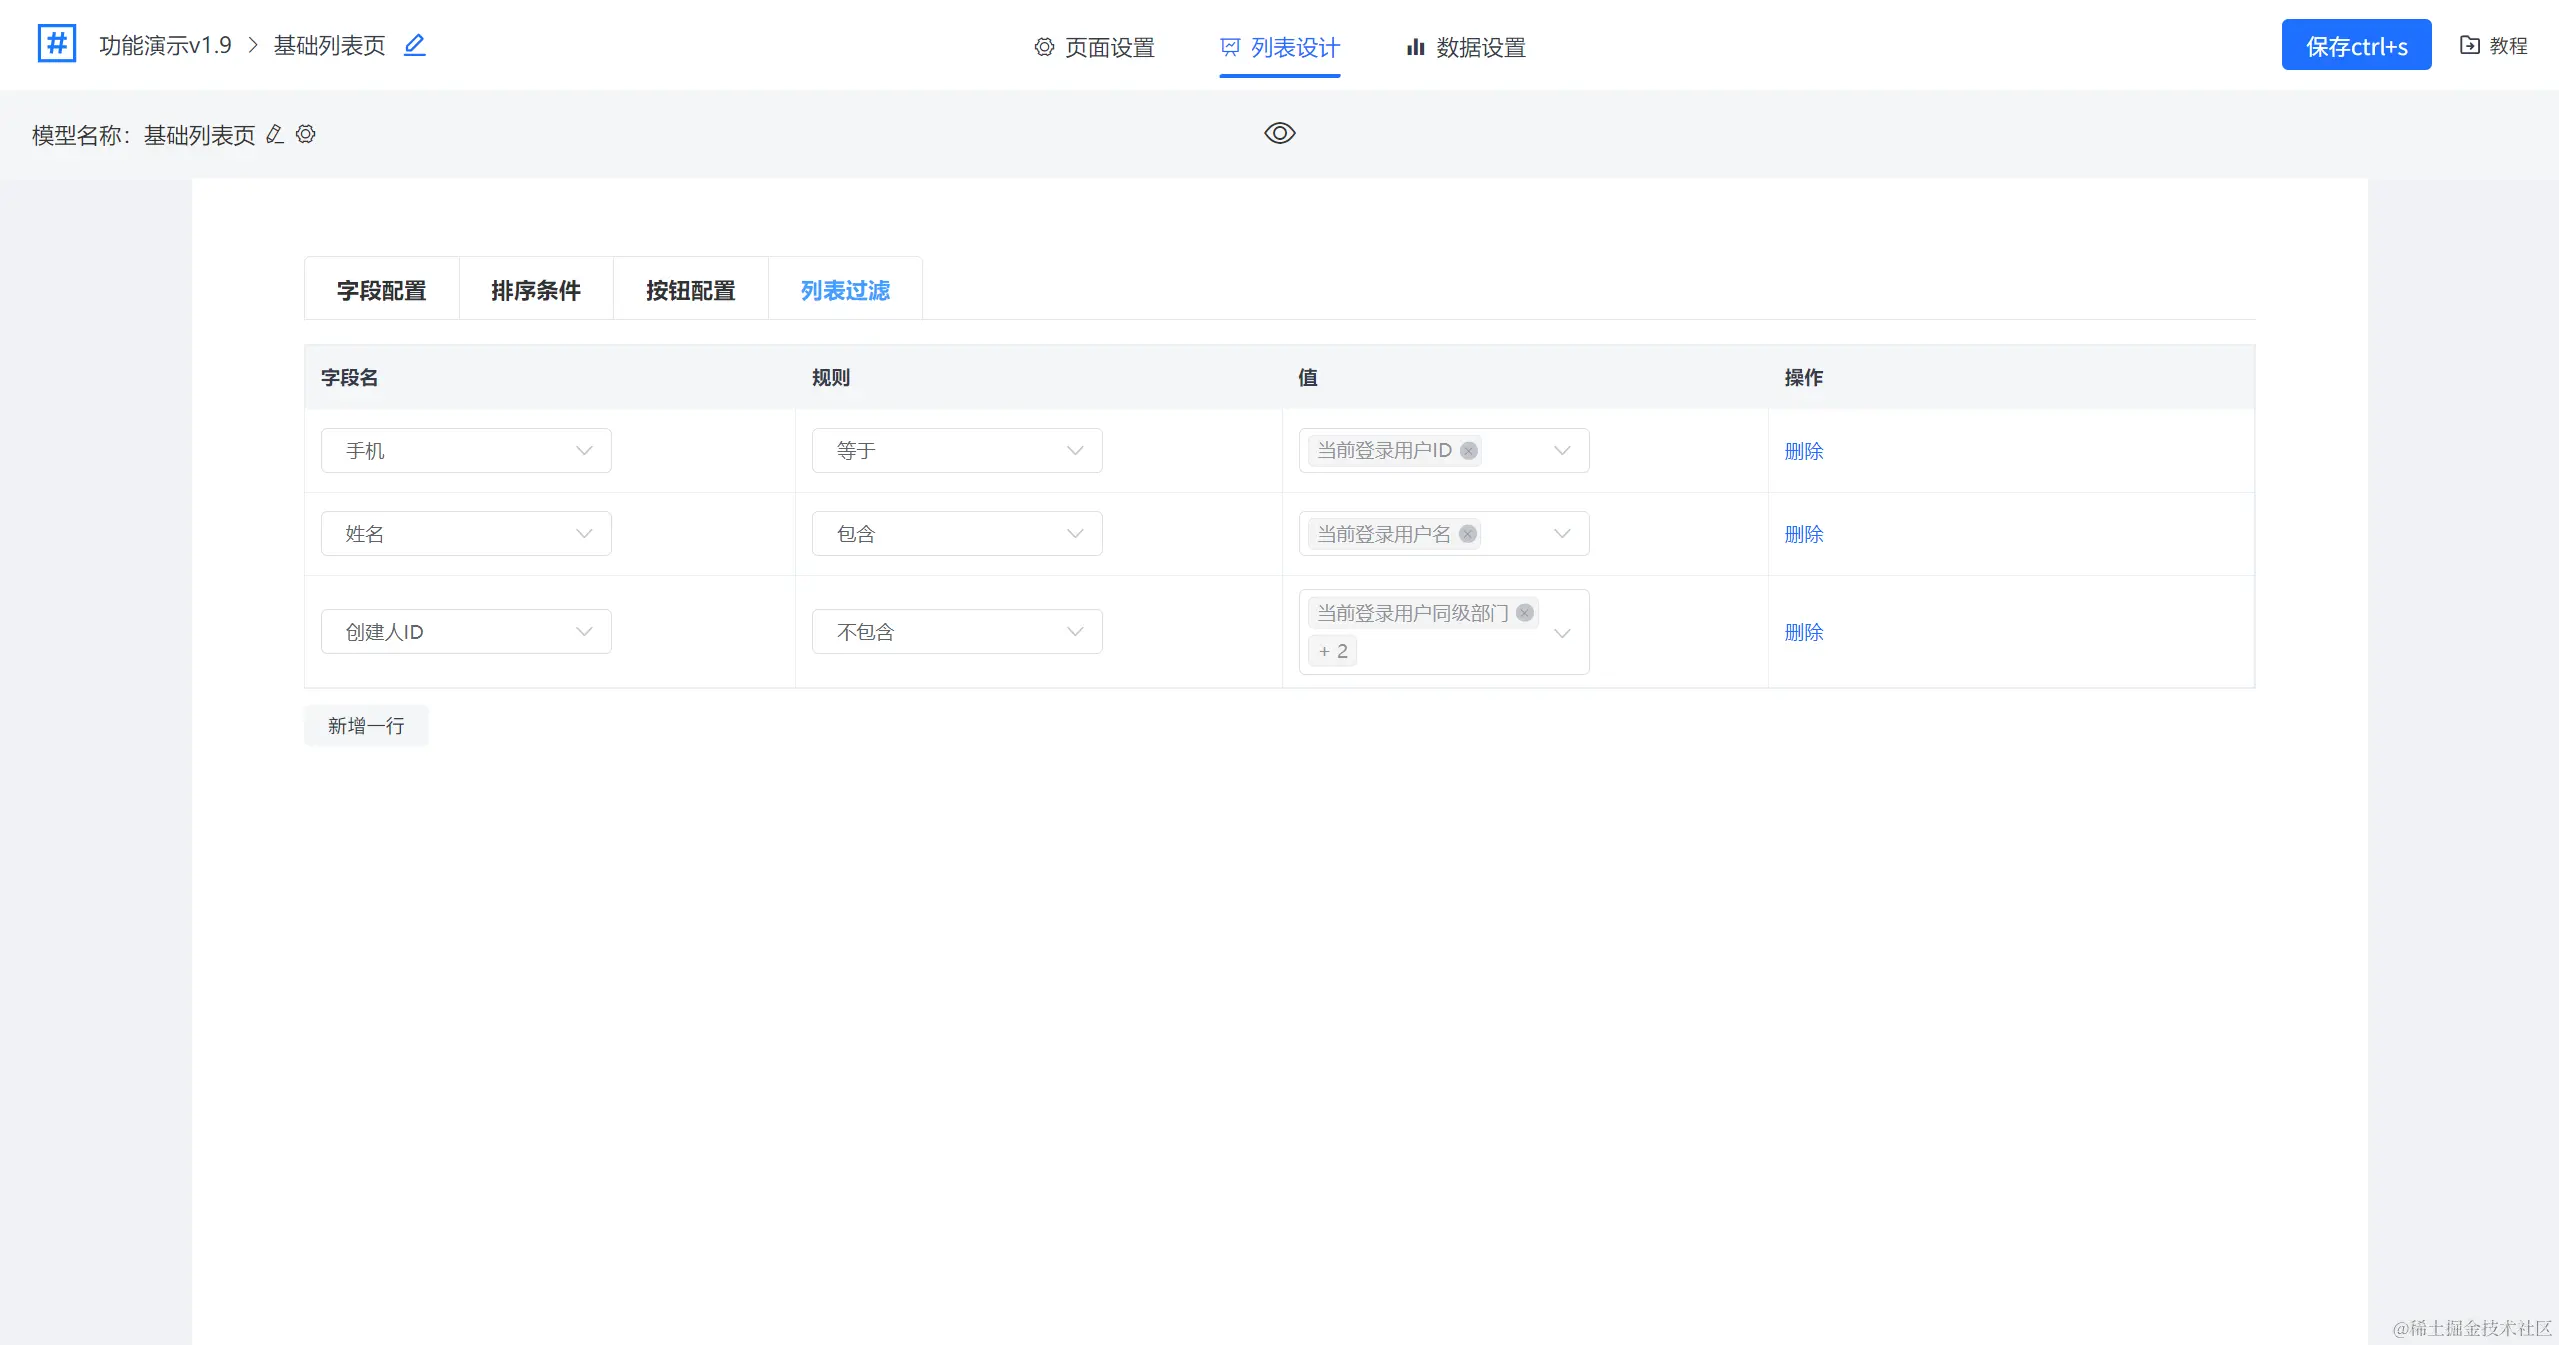
Task: Switch to the 排序条件 tab
Action: [535, 290]
